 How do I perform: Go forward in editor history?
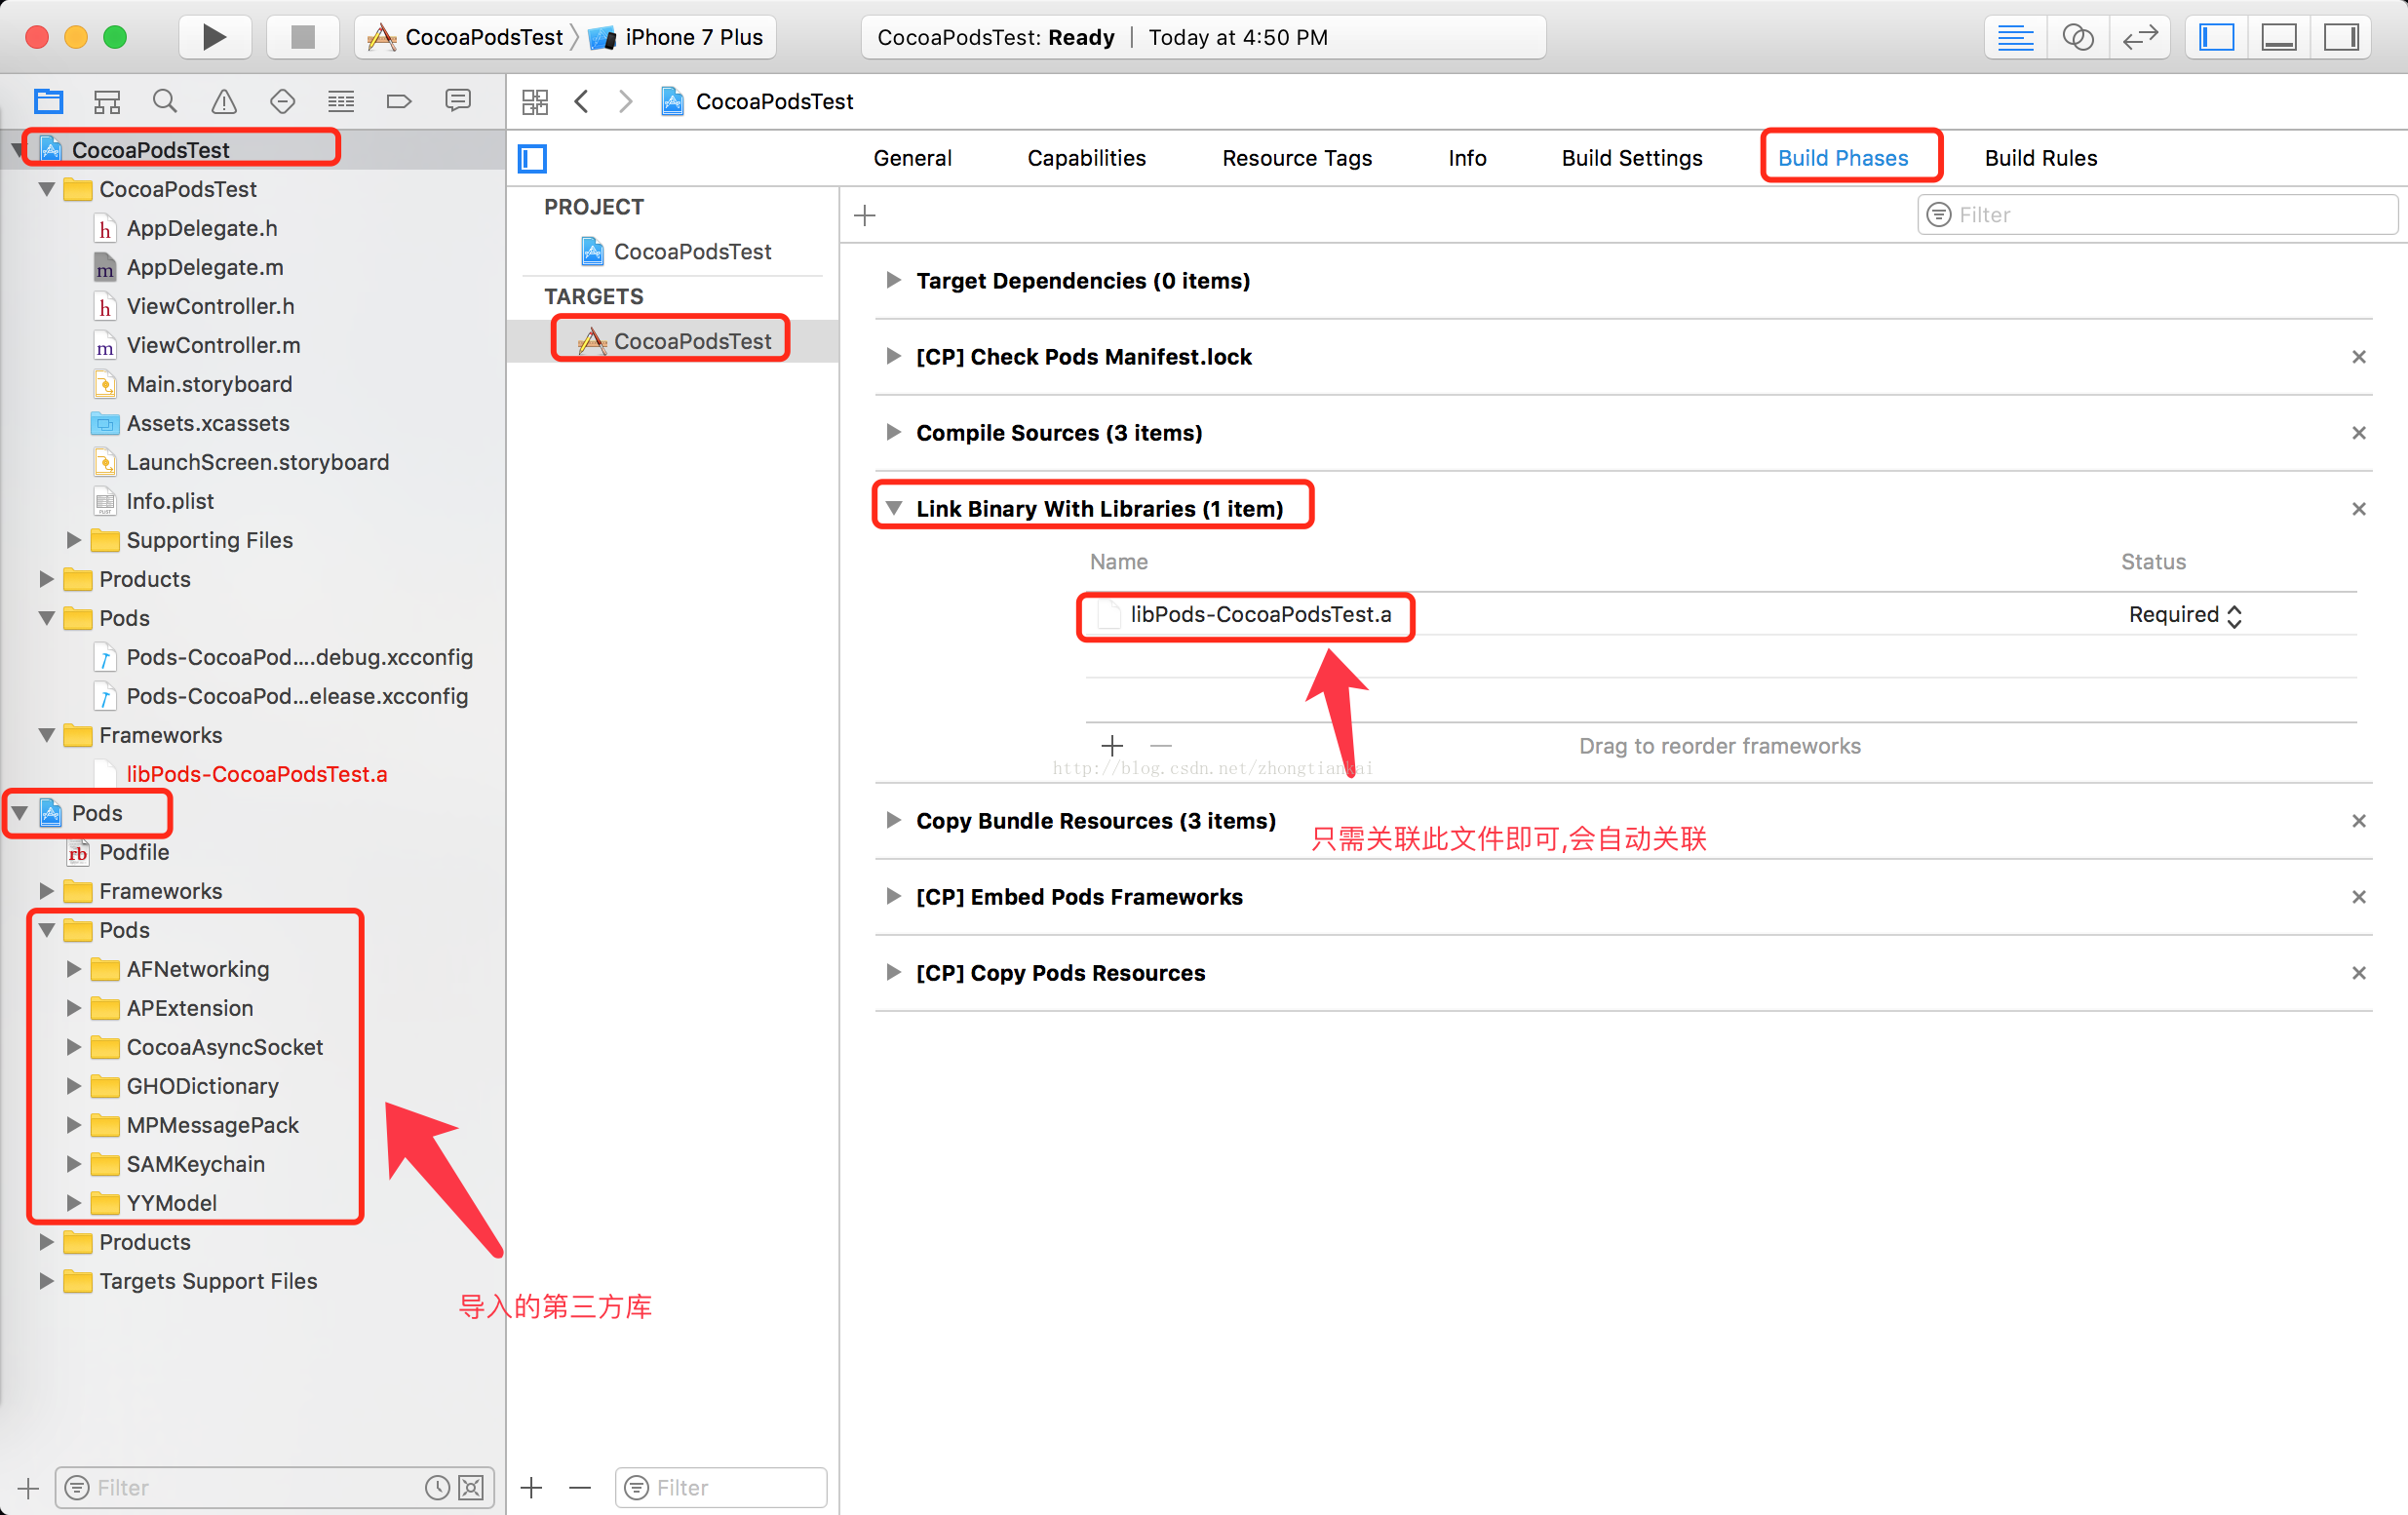point(626,101)
